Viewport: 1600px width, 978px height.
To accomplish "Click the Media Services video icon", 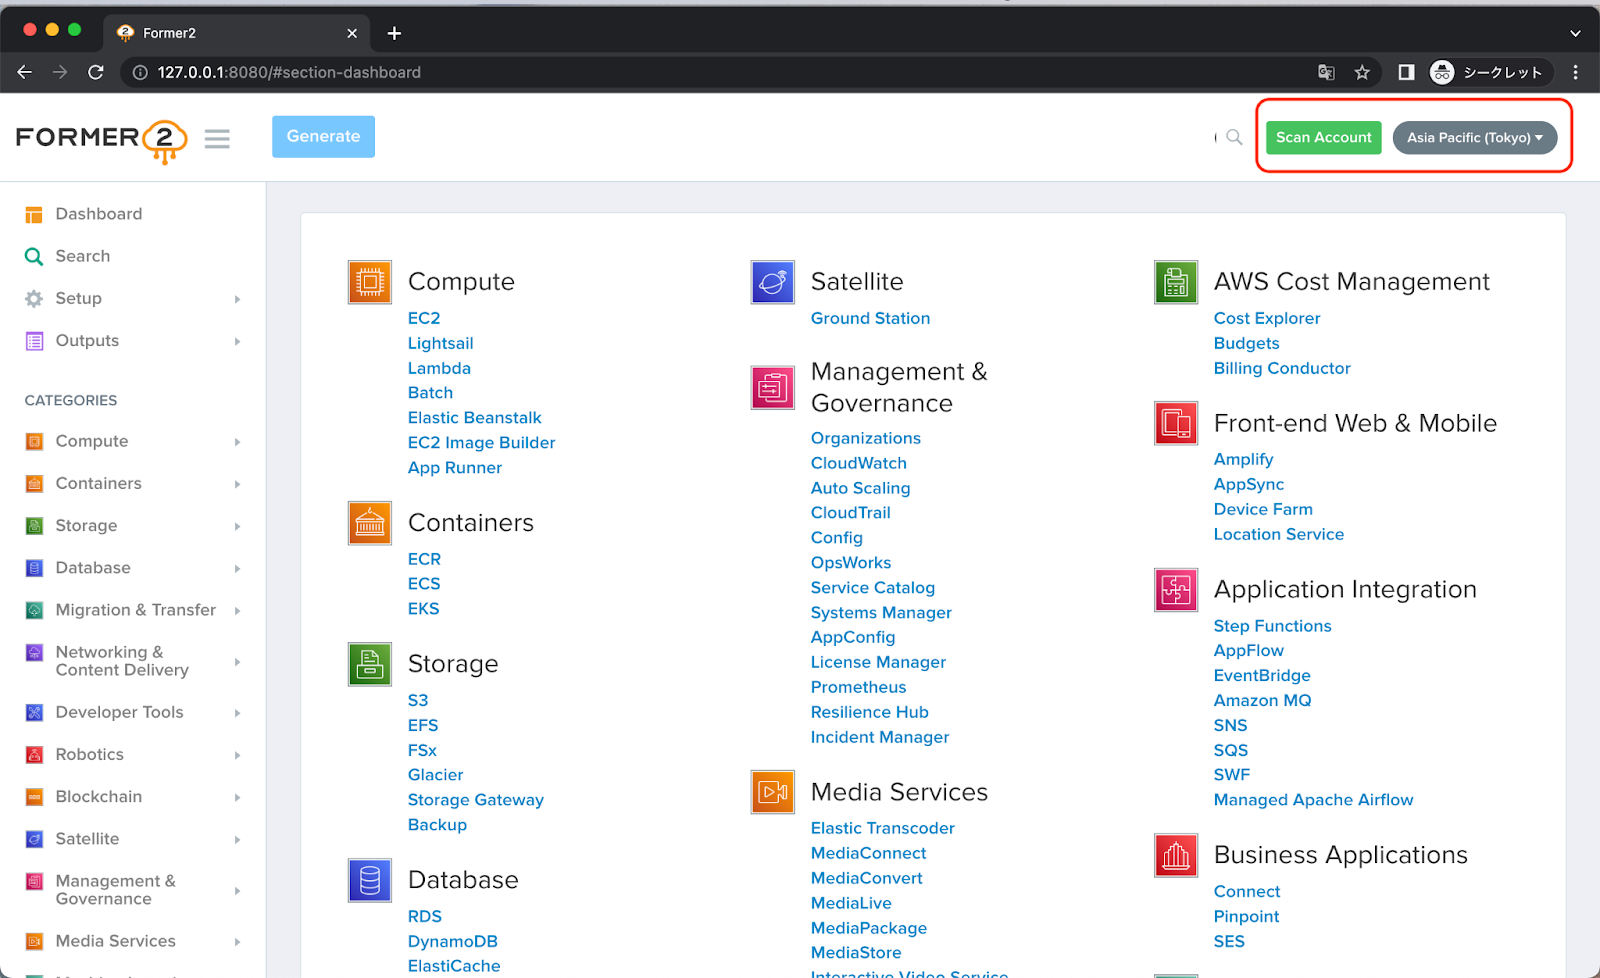I will (771, 791).
